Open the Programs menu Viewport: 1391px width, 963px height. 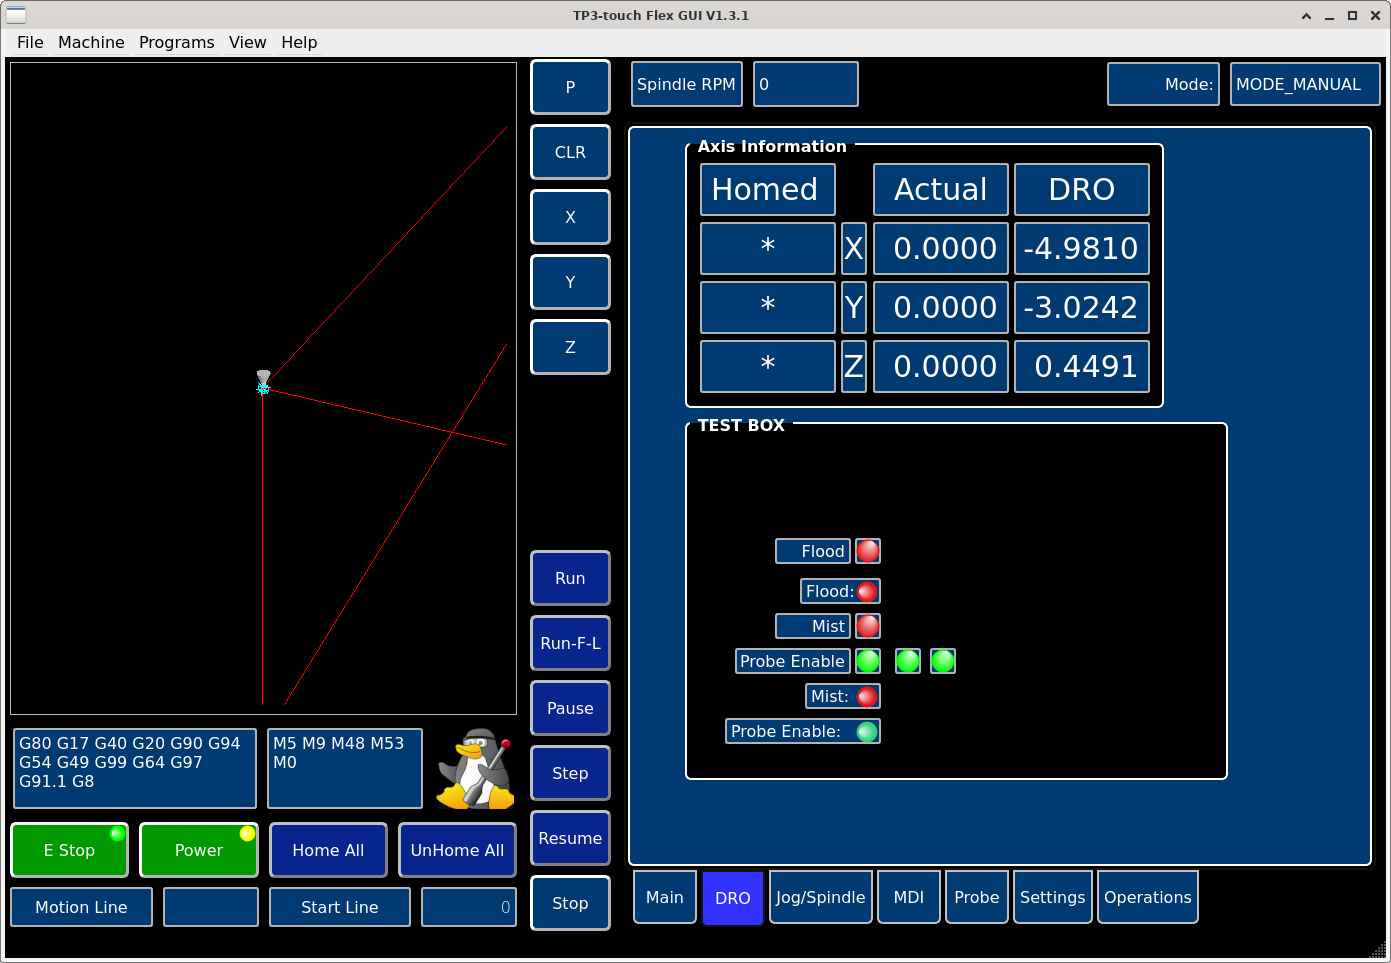[x=176, y=42]
